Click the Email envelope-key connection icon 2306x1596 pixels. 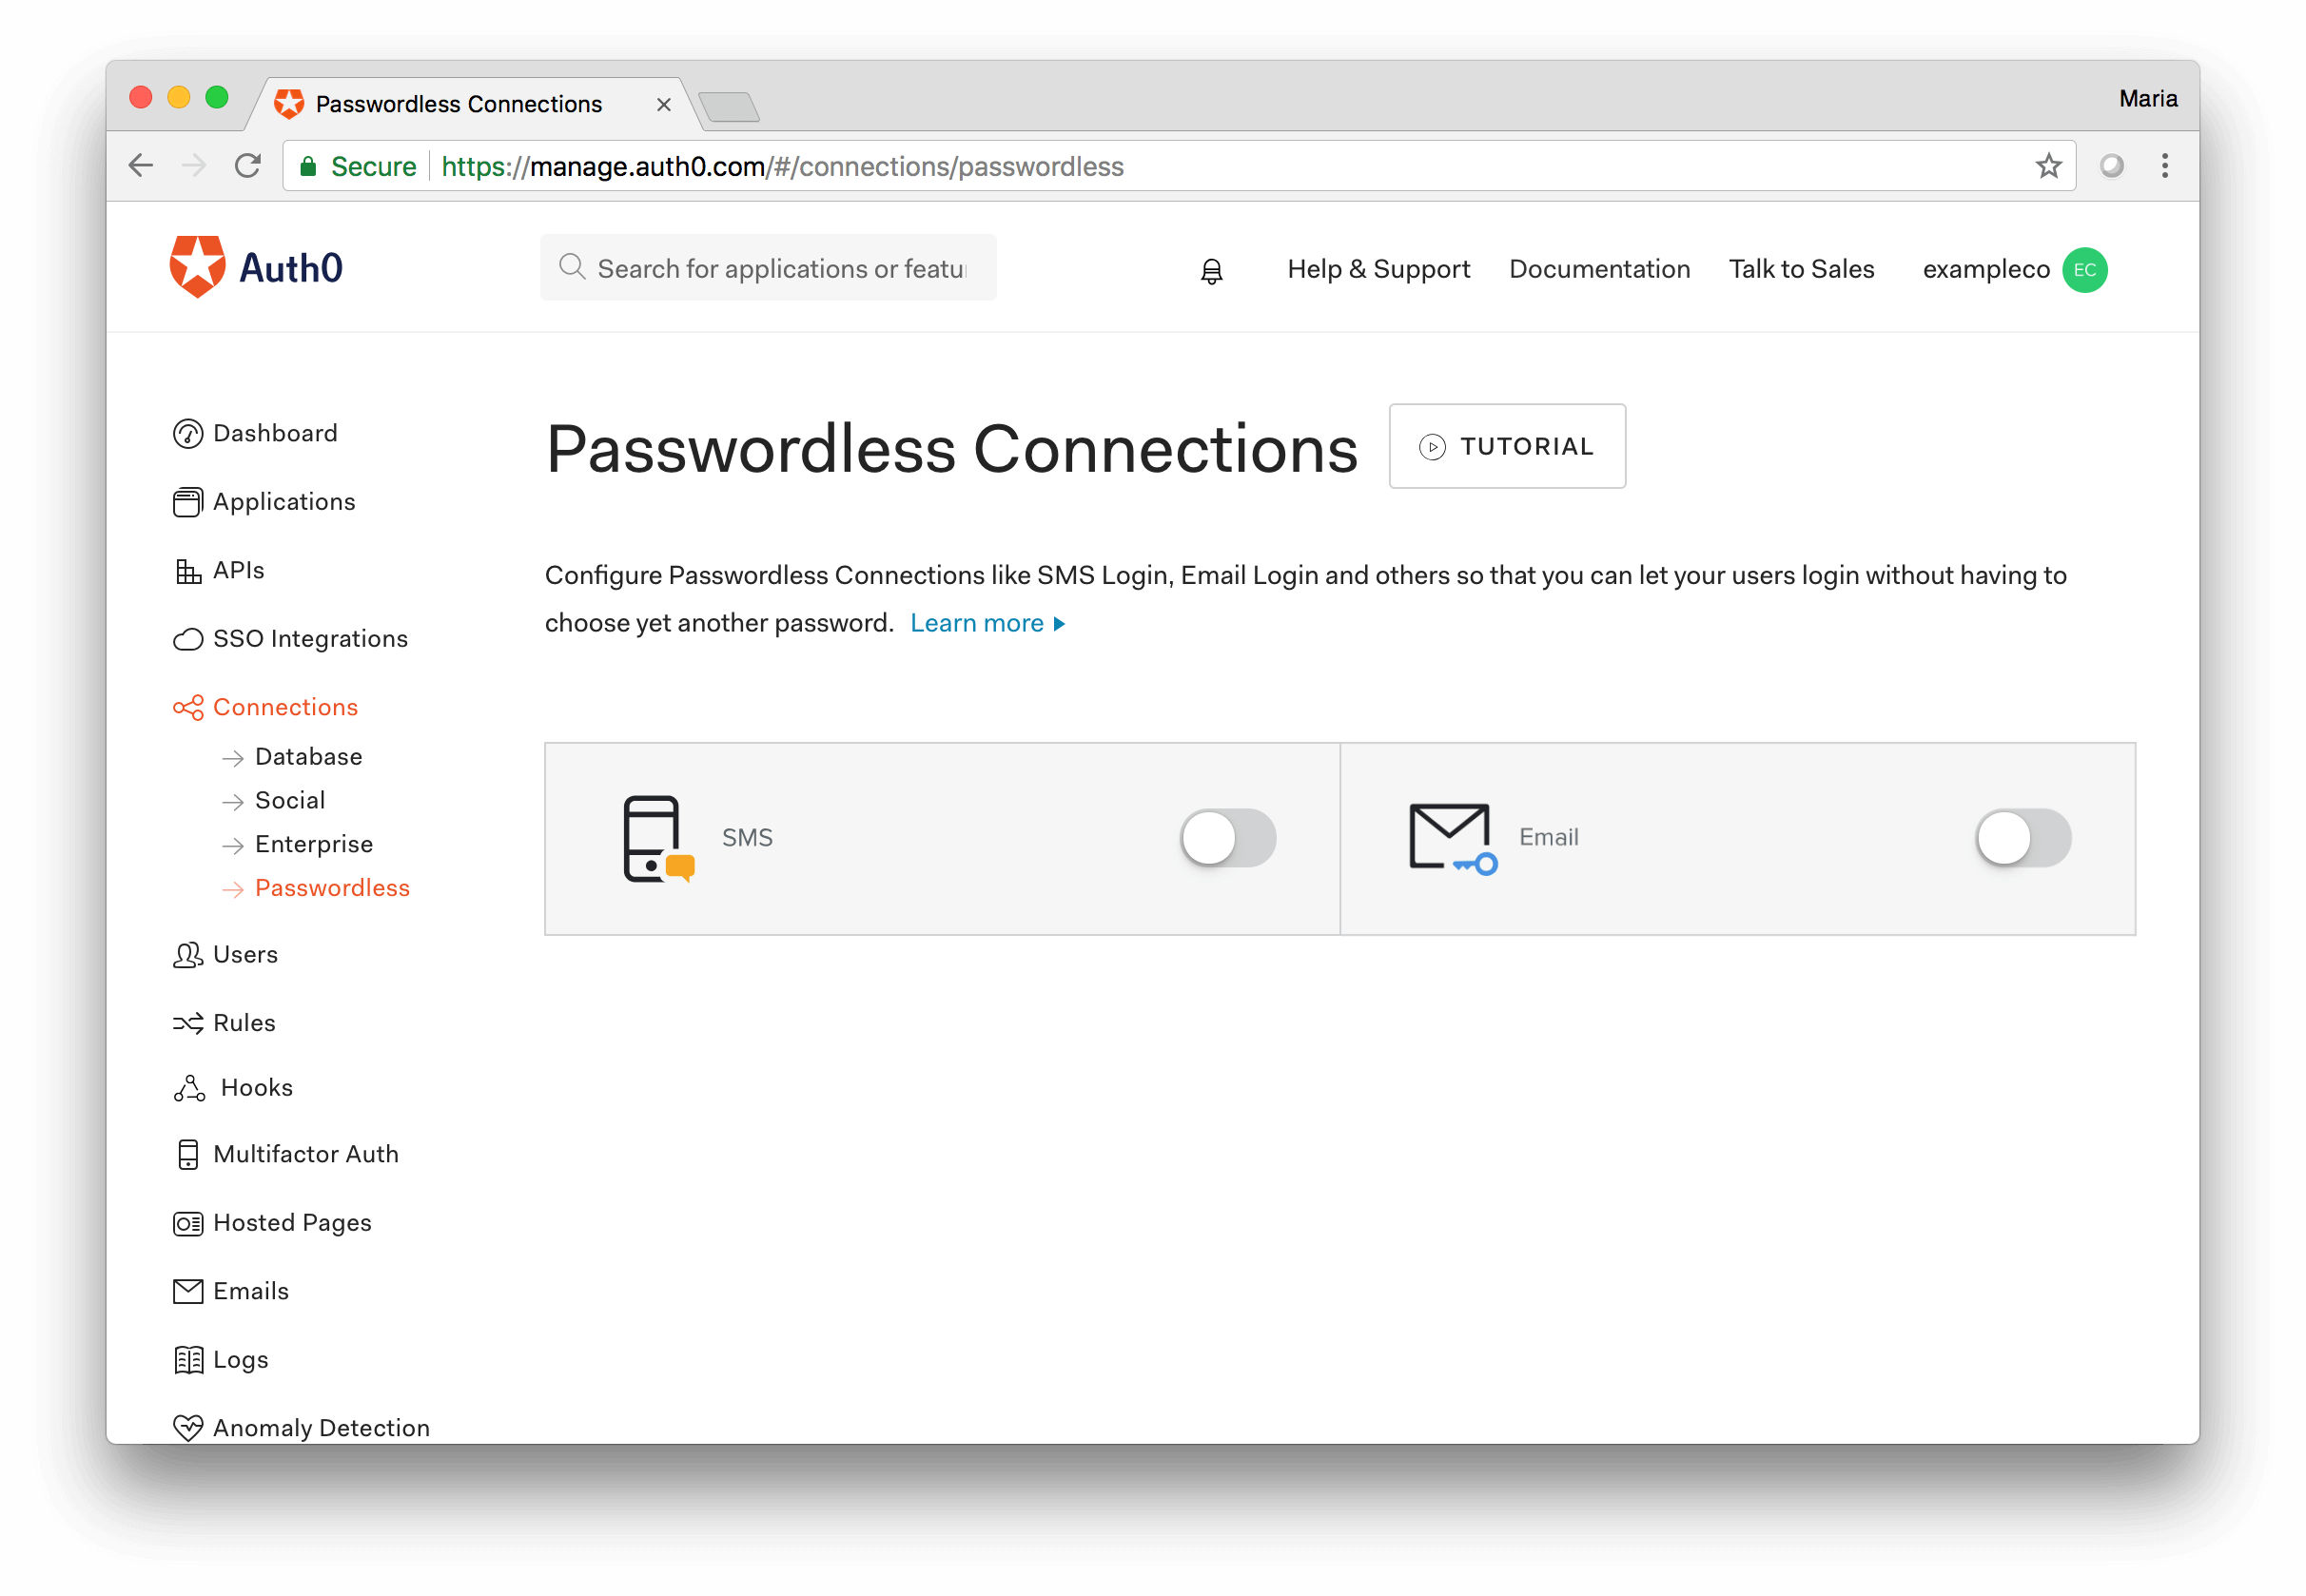1453,839
